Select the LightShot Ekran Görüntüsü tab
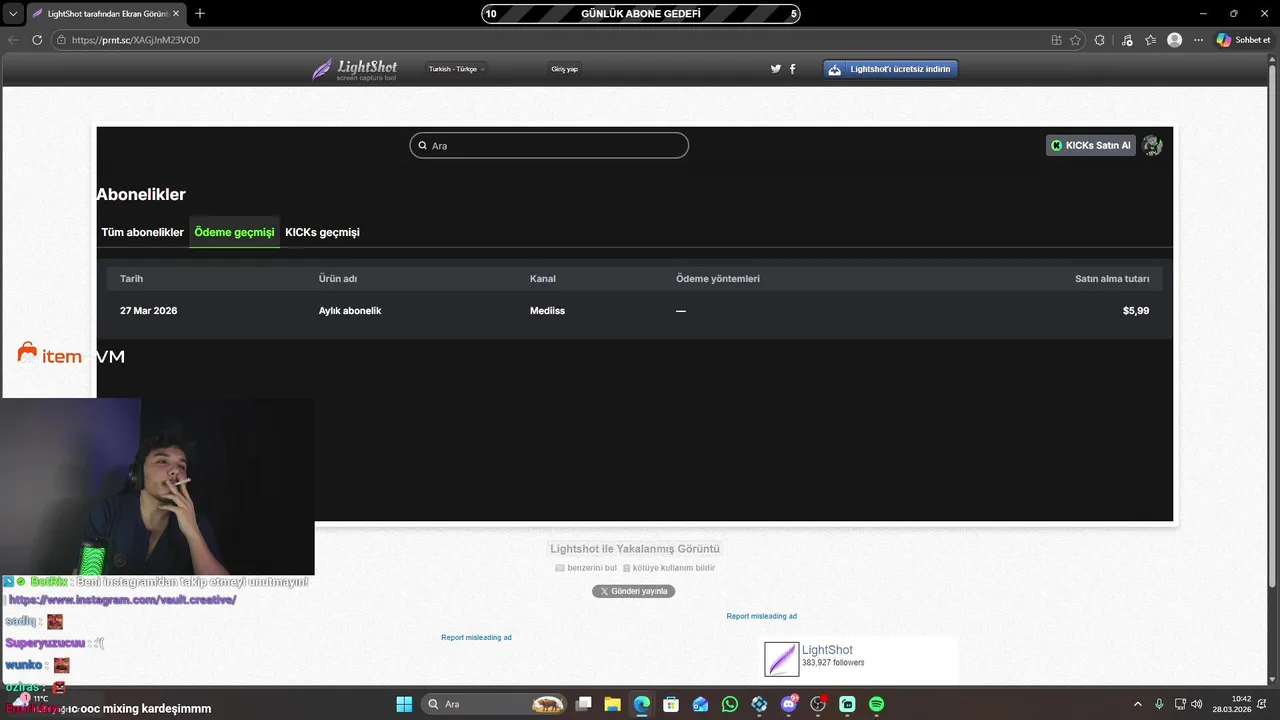Image resolution: width=1280 pixels, height=720 pixels. click(106, 14)
